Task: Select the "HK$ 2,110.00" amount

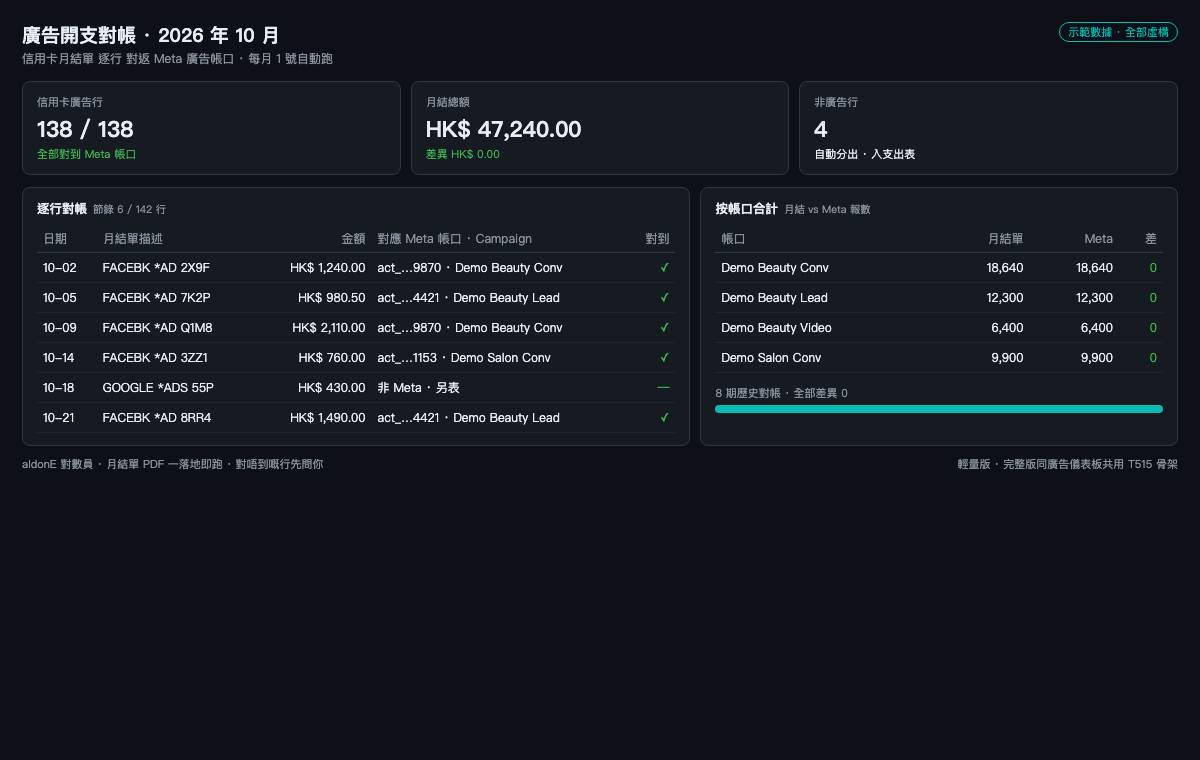Action: (x=329, y=328)
